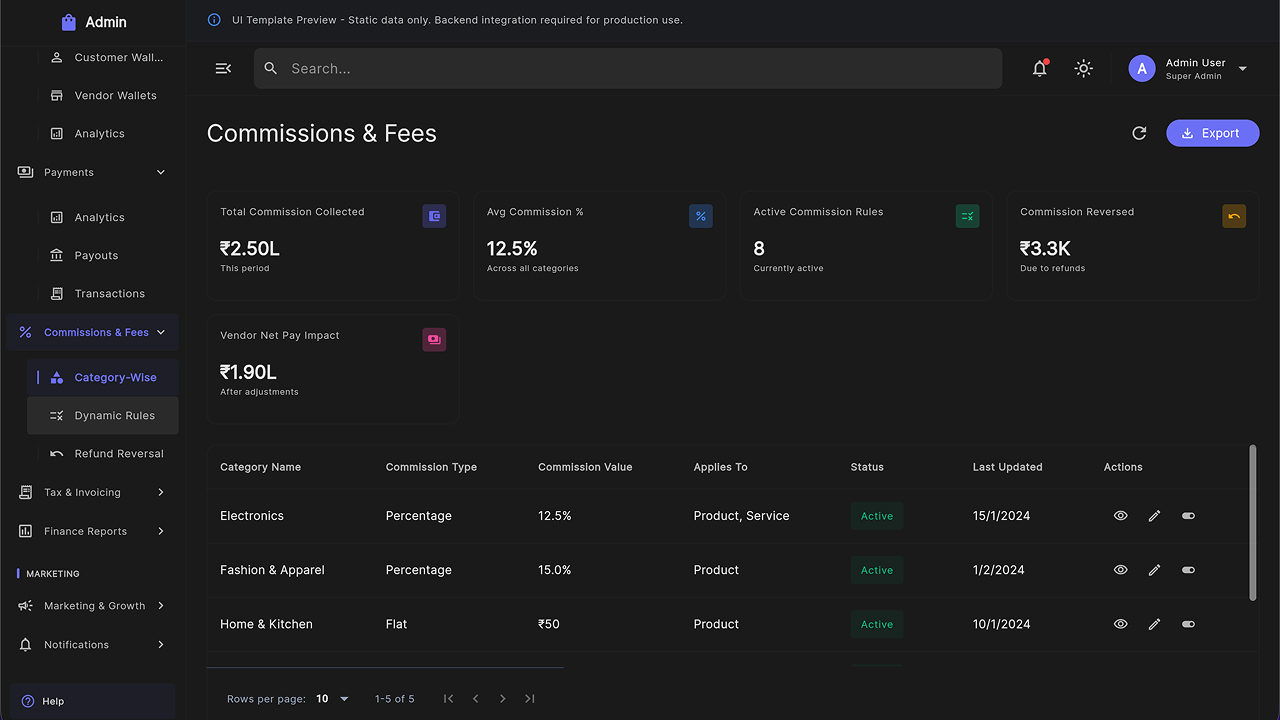Click the Active Commission Rules icon
Image resolution: width=1280 pixels, height=720 pixels.
coord(967,216)
